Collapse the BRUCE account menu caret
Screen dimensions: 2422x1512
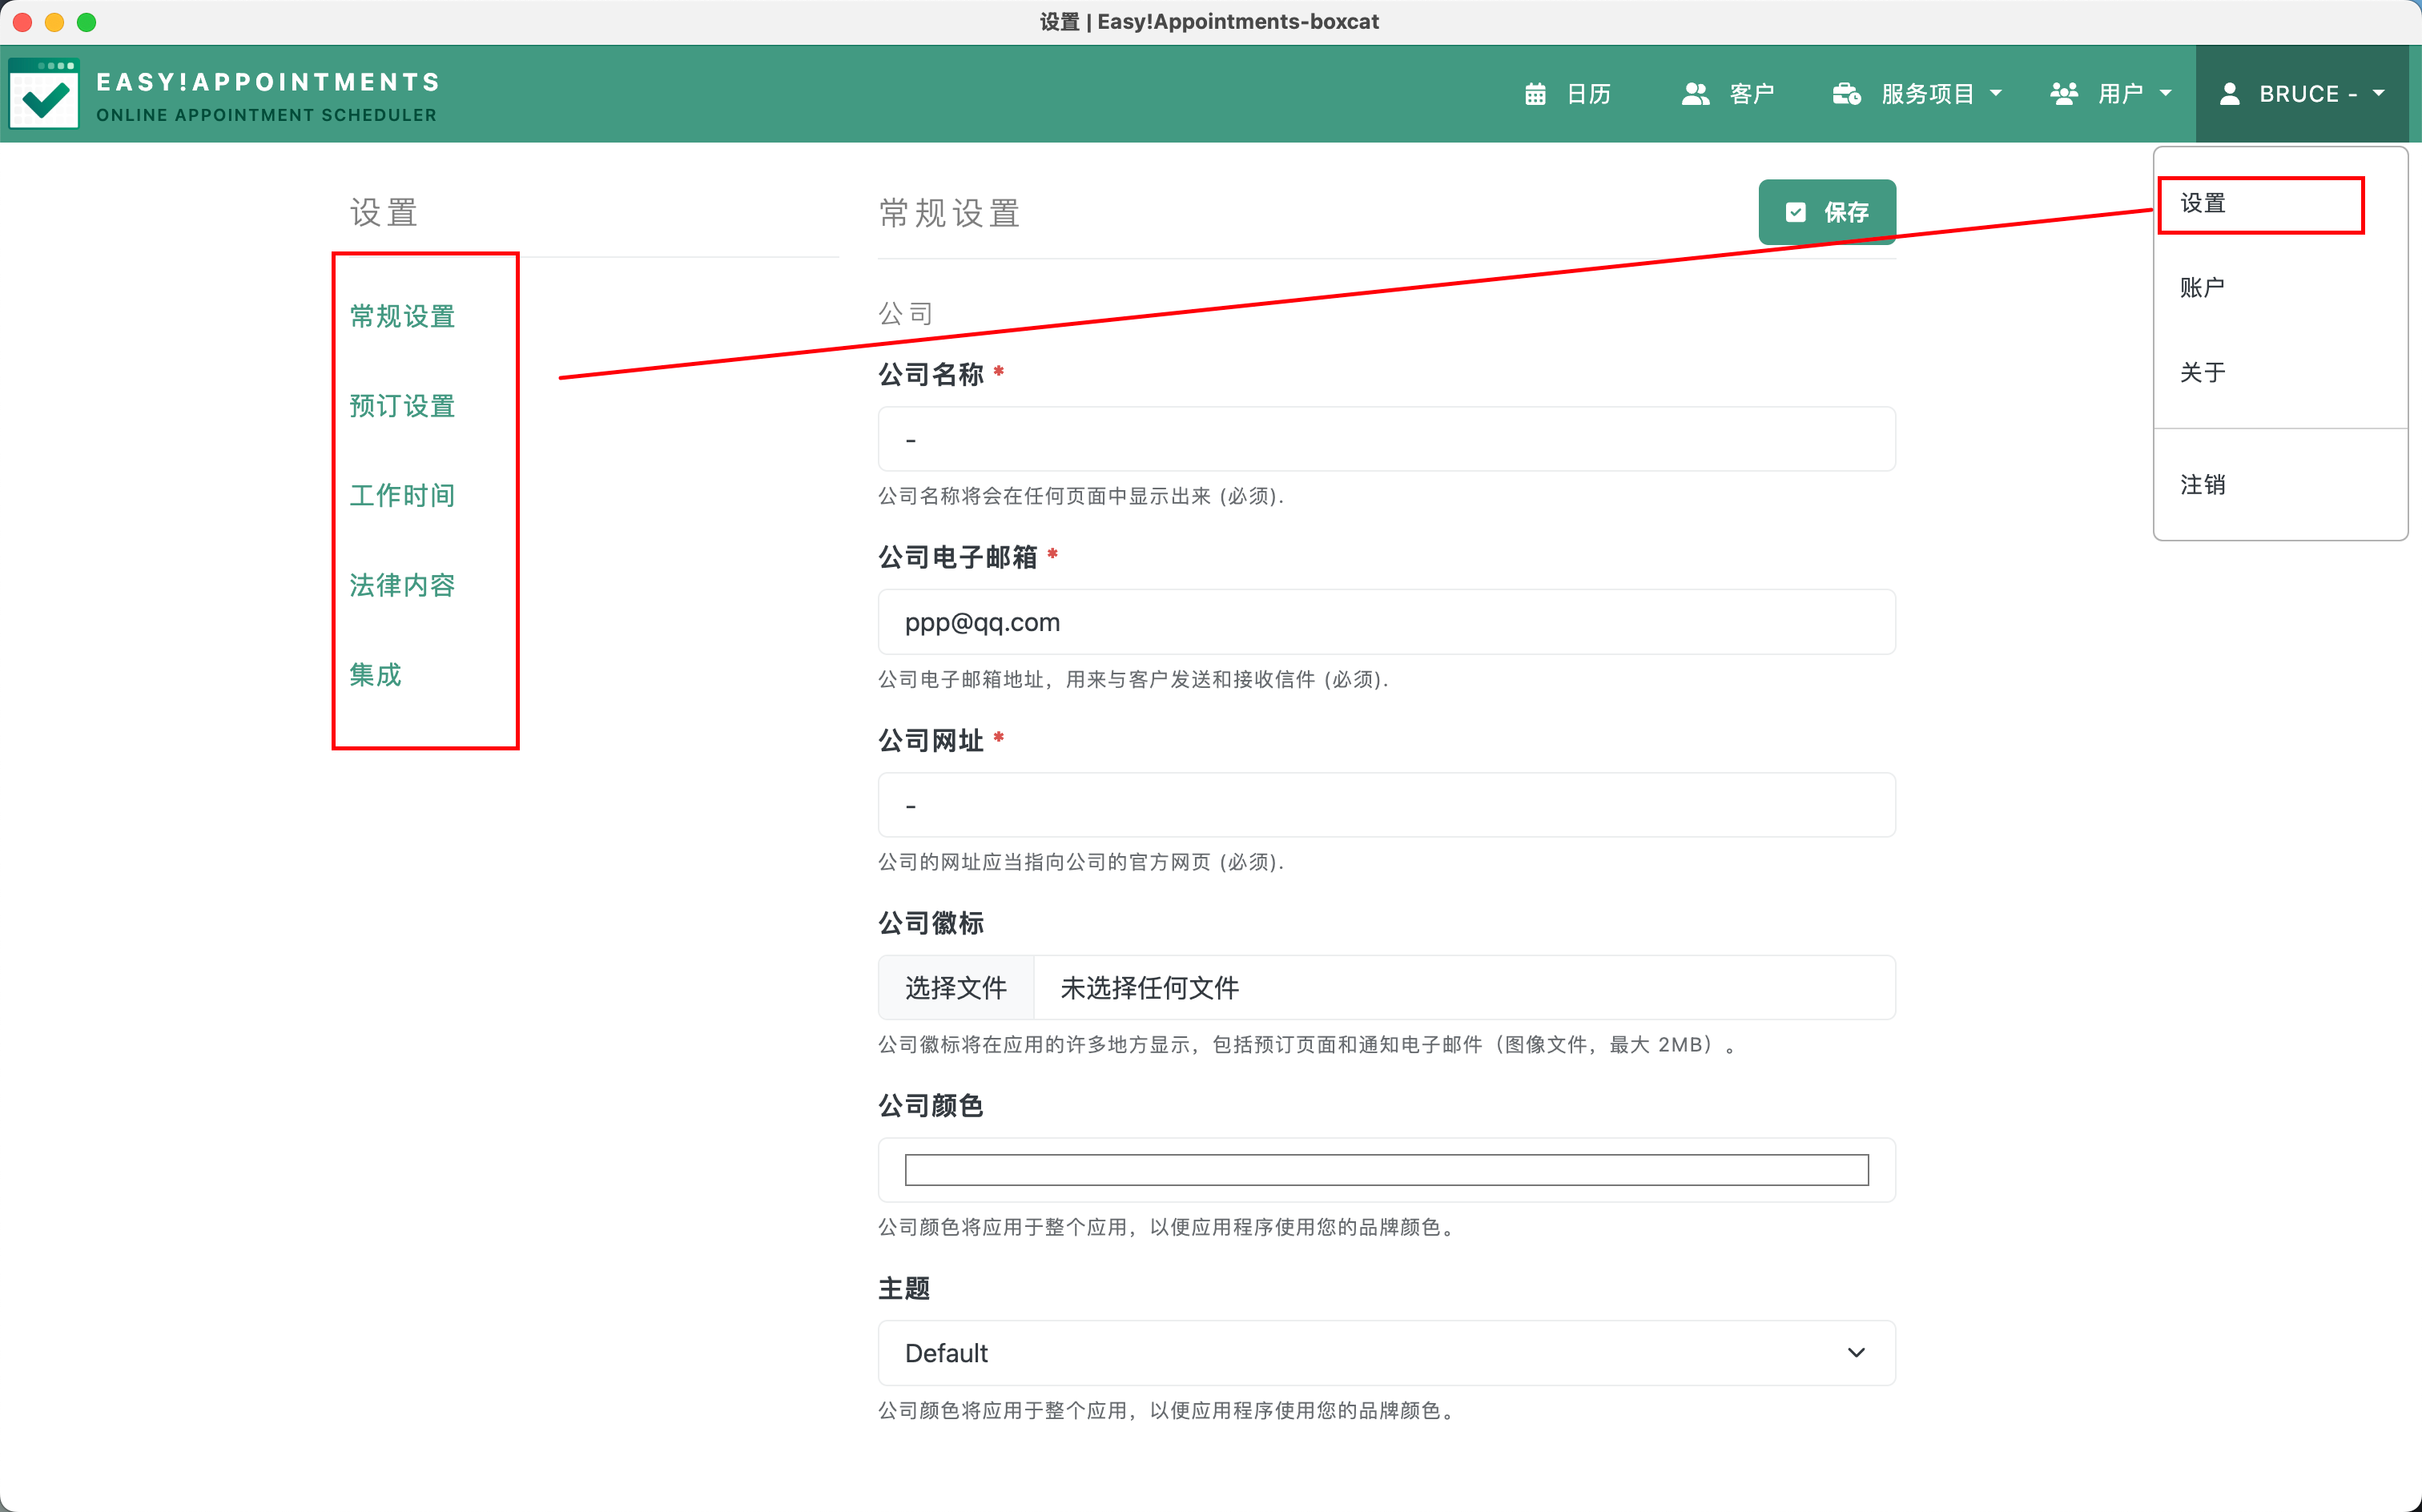tap(2379, 93)
